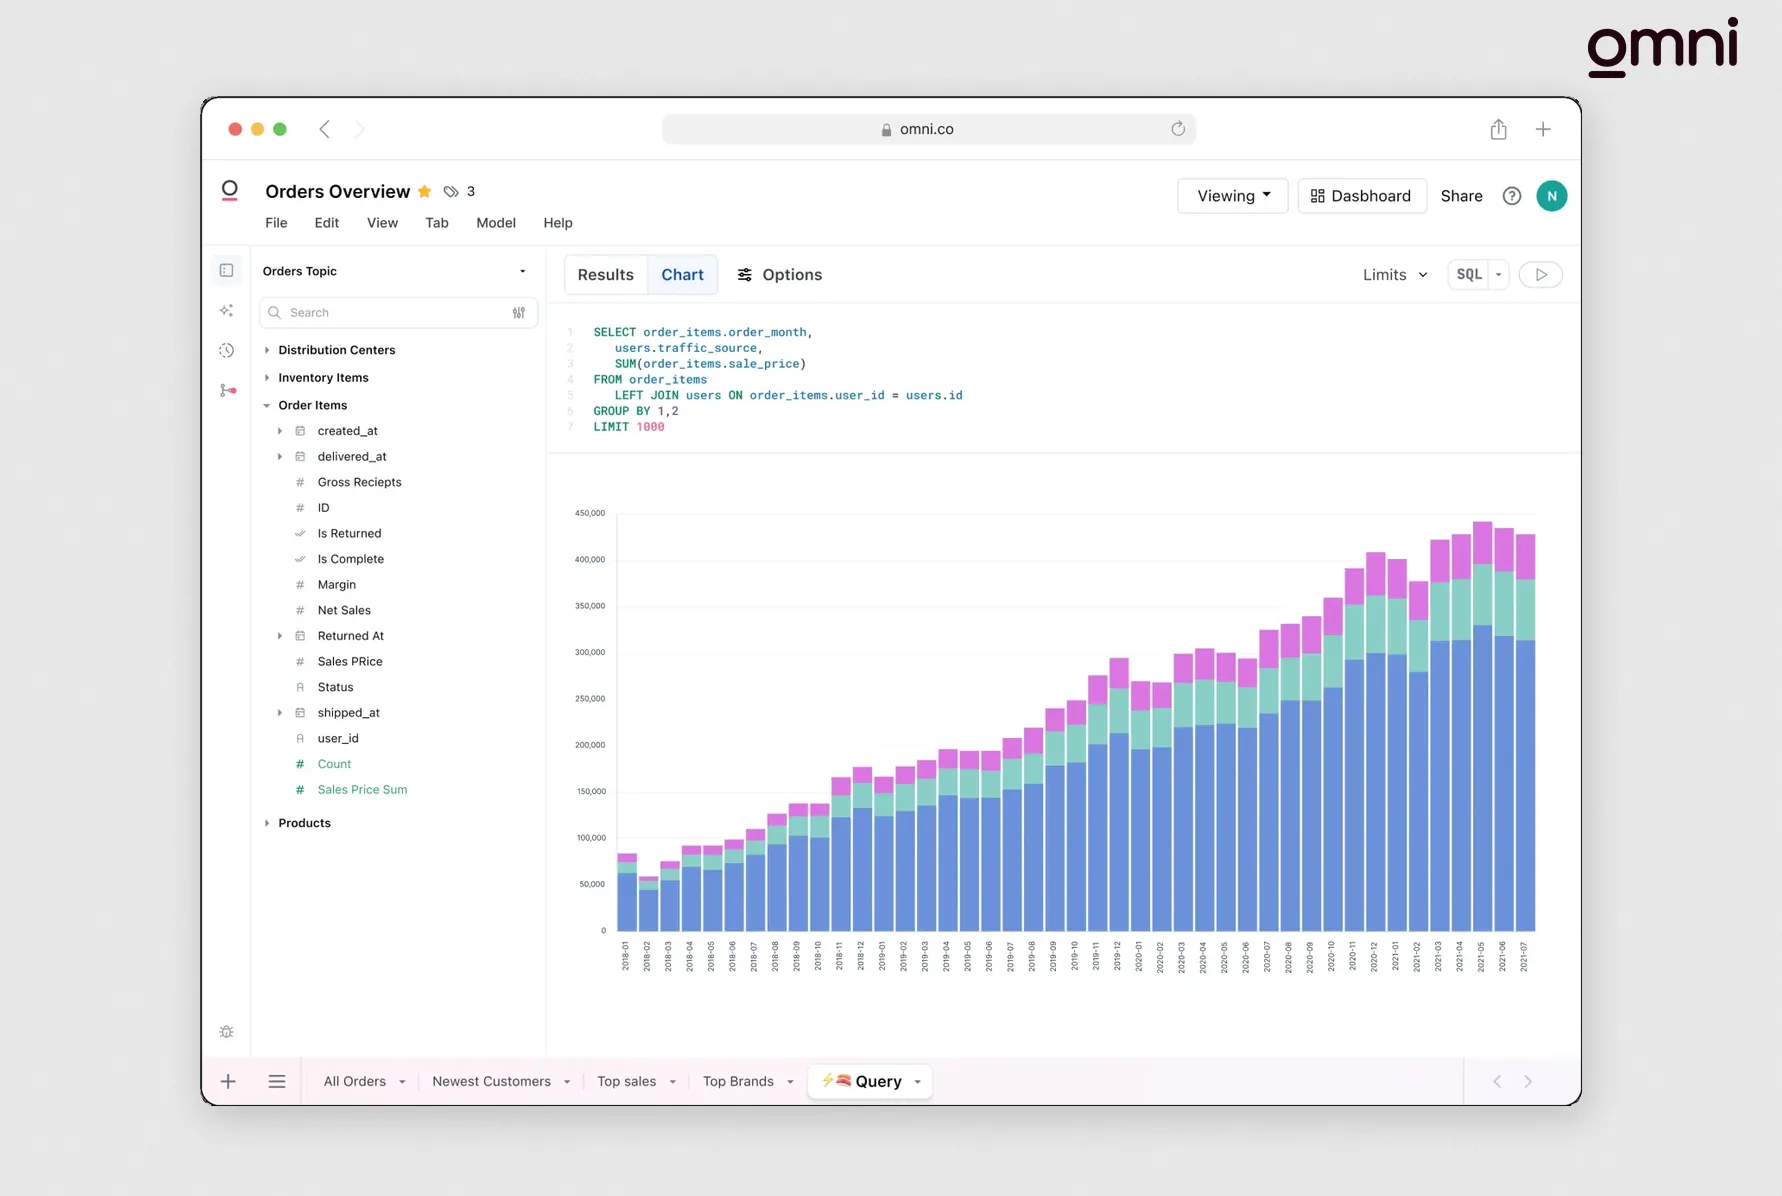Select the Is Returned field
The height and width of the screenshot is (1196, 1782).
(349, 534)
